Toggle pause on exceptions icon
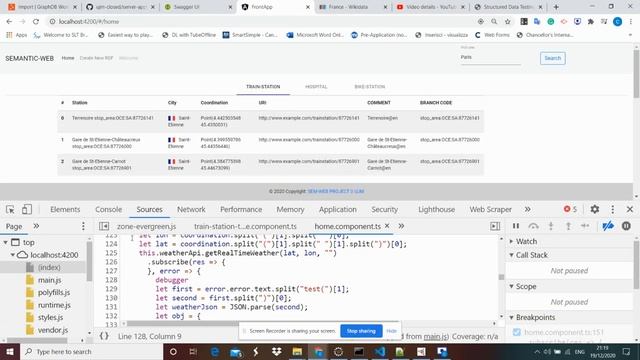The height and width of the screenshot is (360, 640). pyautogui.click(x=626, y=226)
